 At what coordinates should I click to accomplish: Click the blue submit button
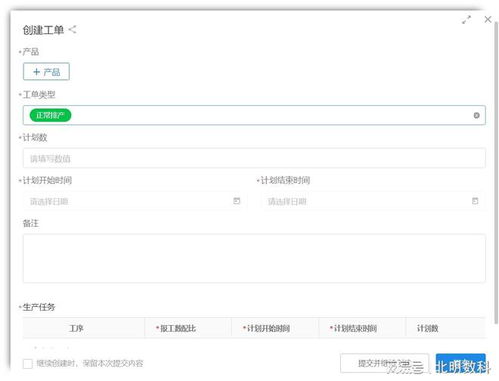(460, 363)
